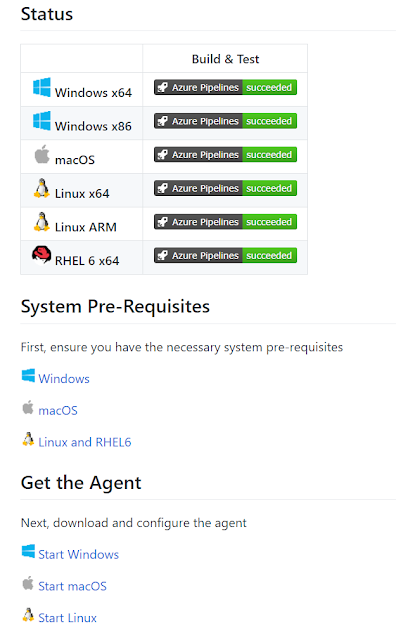Viewport: 396px width, 640px height.
Task: Click the Status heading
Action: click(x=47, y=14)
